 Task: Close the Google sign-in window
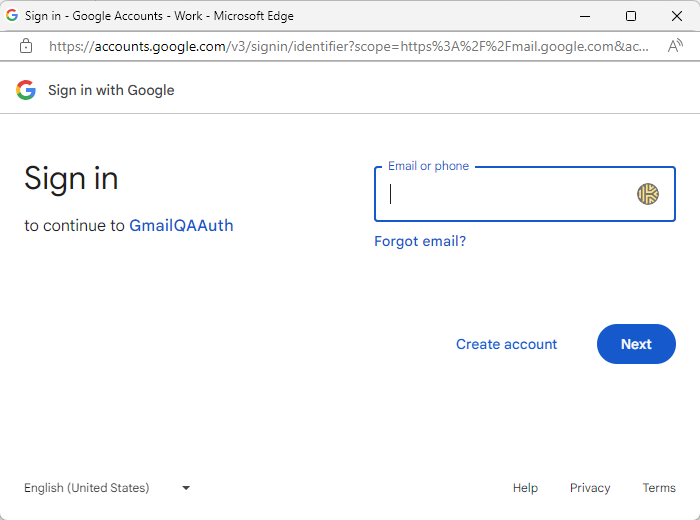pos(676,16)
